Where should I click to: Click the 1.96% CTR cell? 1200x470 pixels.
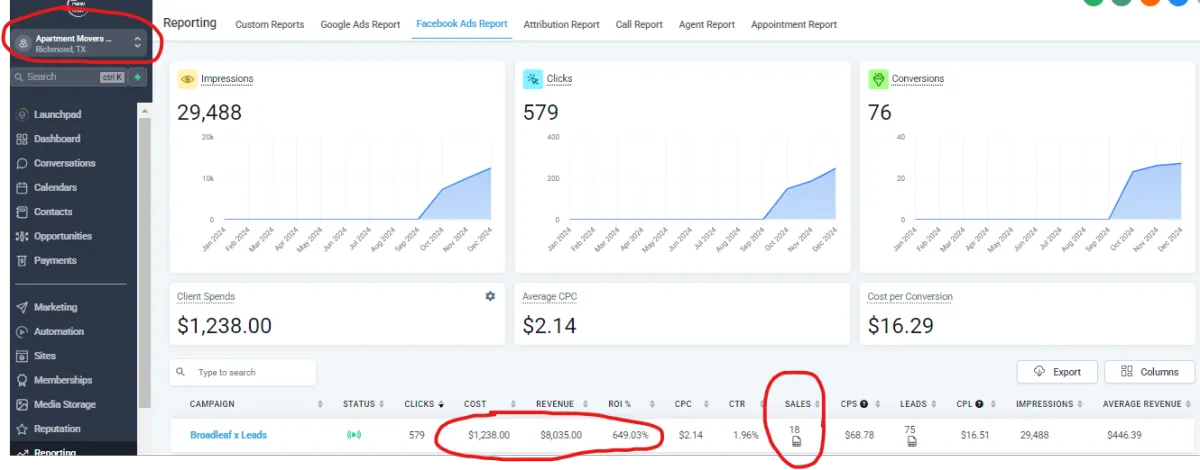(x=745, y=435)
